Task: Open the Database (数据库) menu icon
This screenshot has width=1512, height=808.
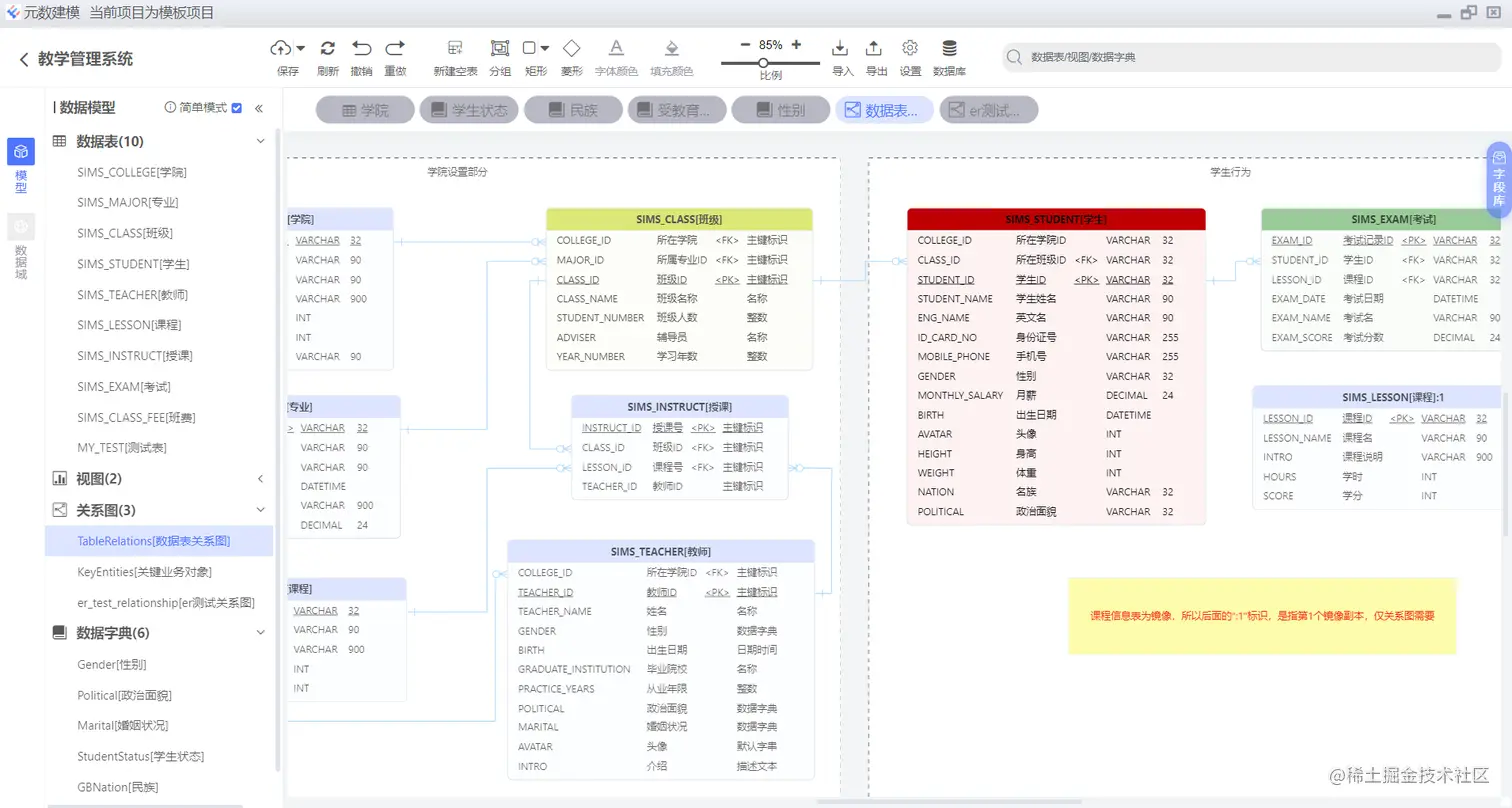Action: pyautogui.click(x=949, y=47)
